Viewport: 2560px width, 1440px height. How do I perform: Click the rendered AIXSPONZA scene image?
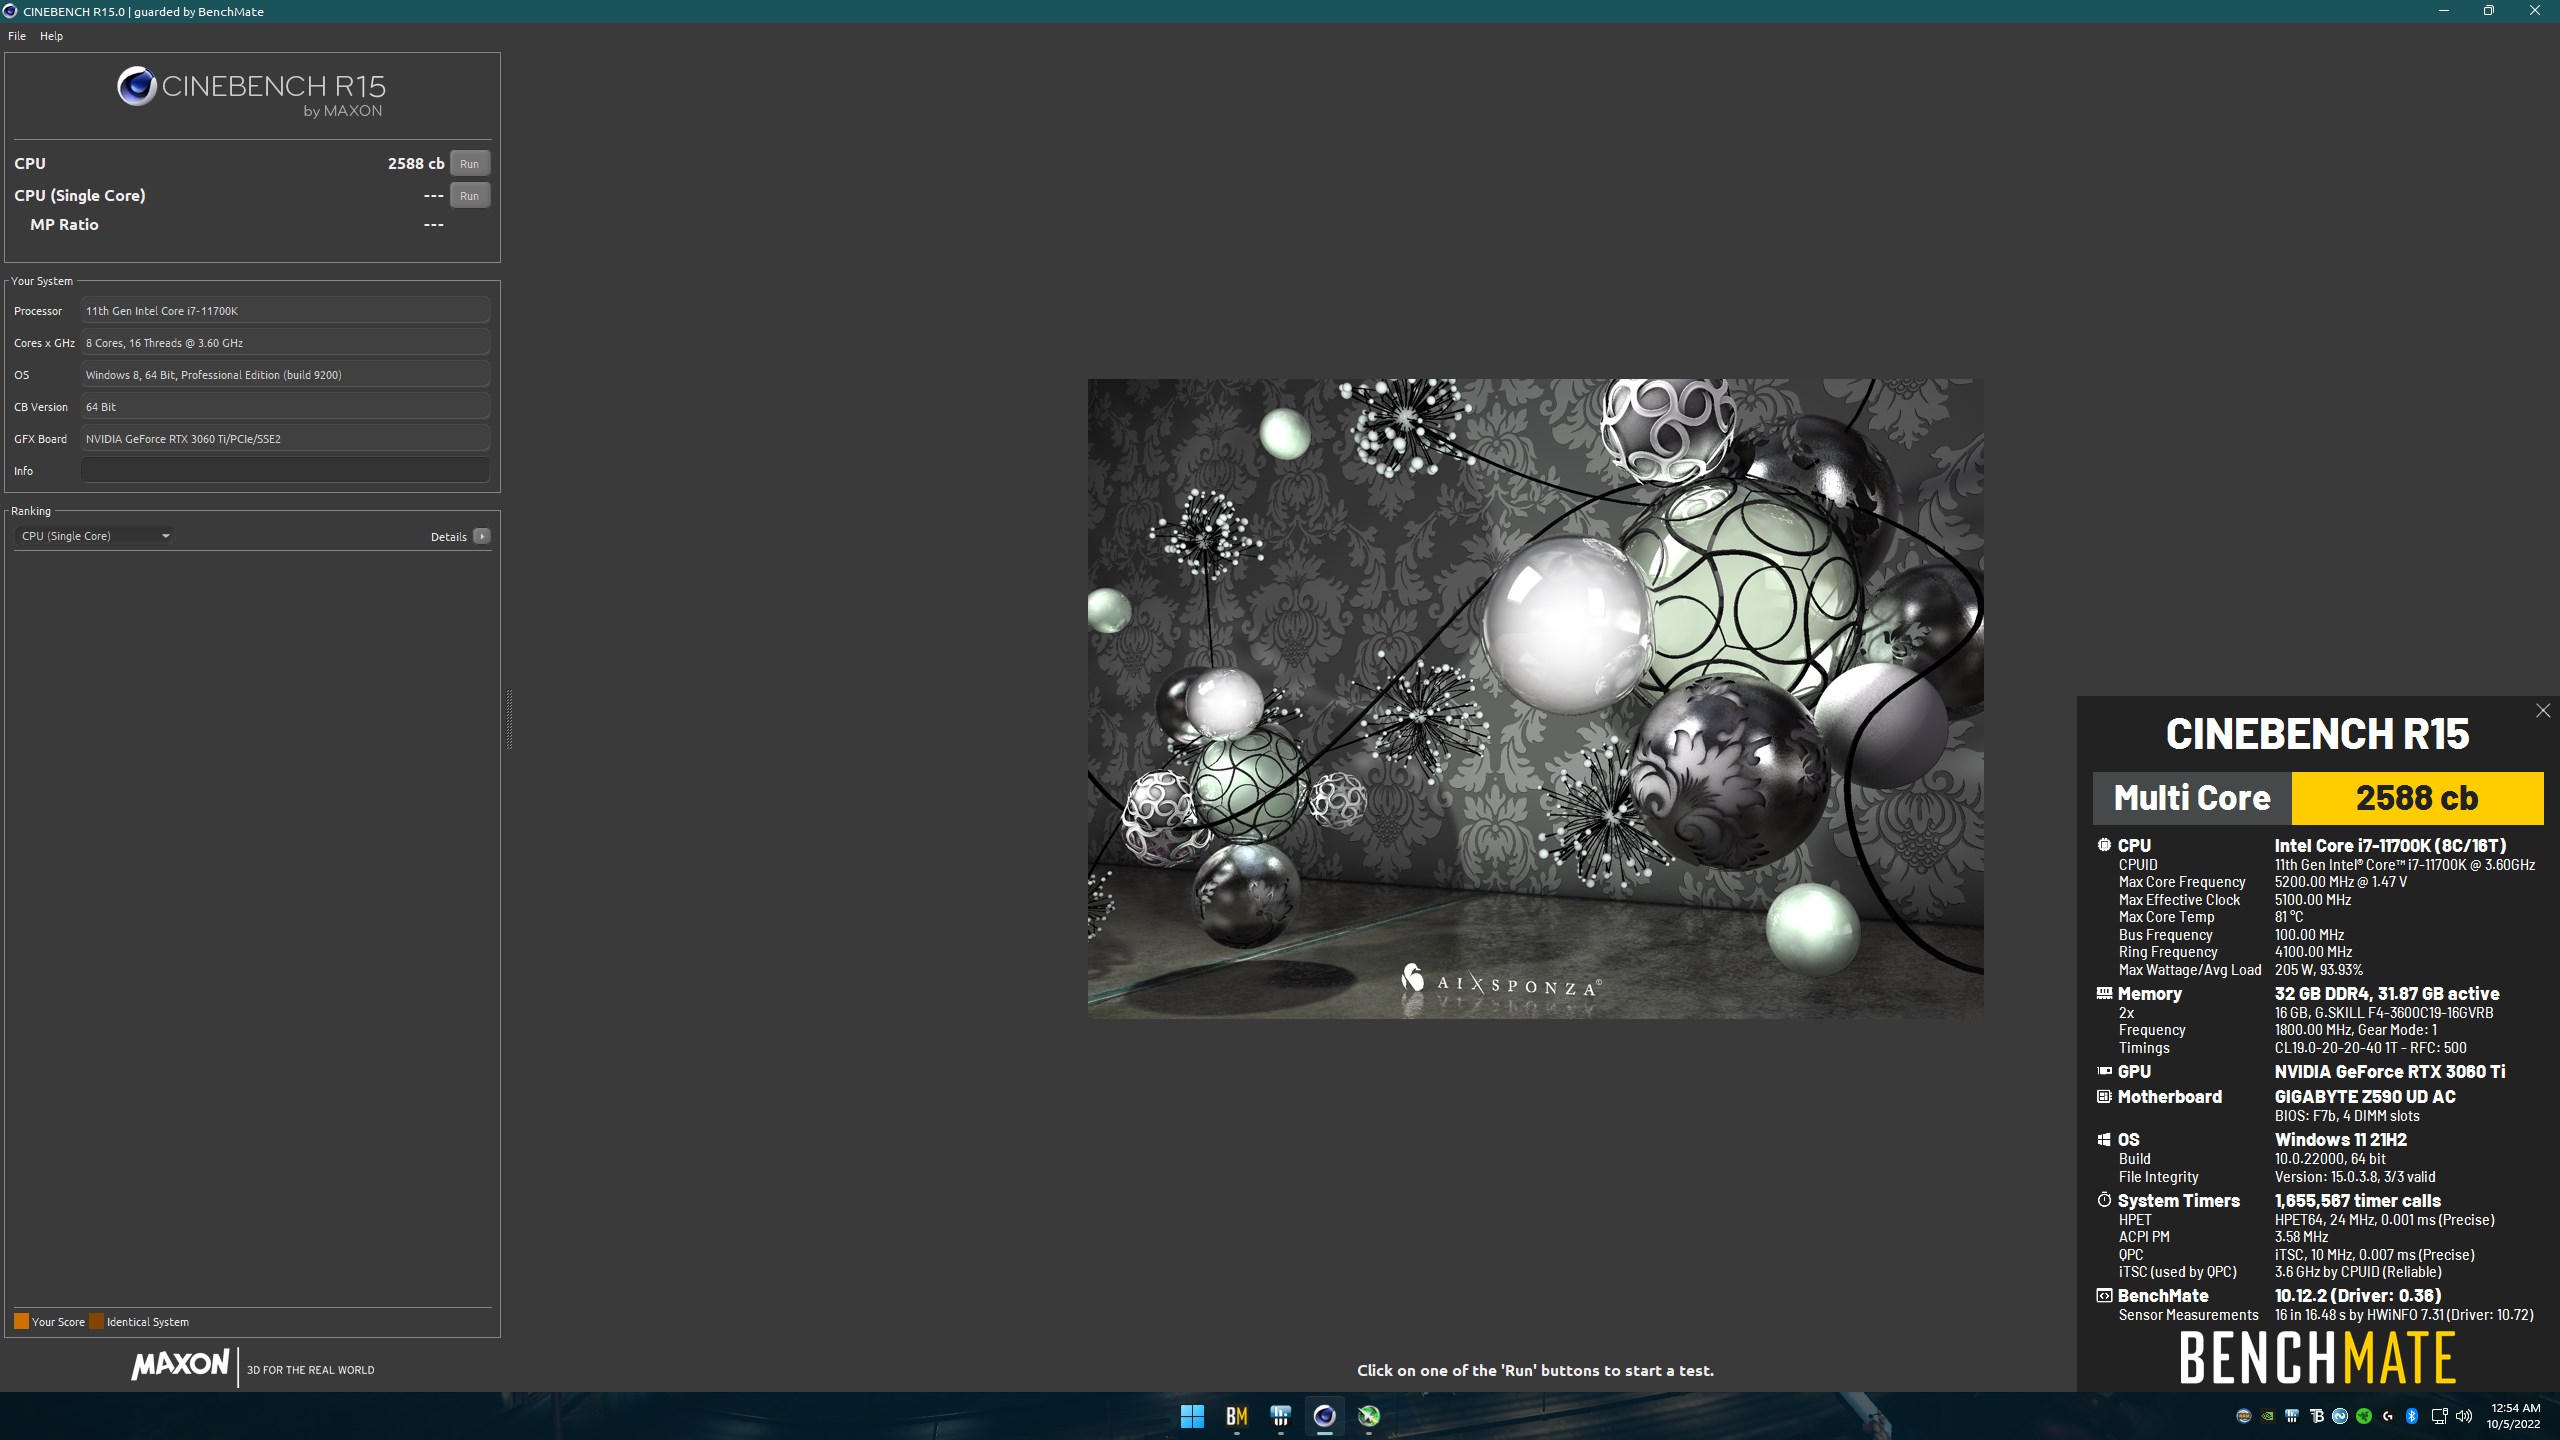click(1535, 698)
